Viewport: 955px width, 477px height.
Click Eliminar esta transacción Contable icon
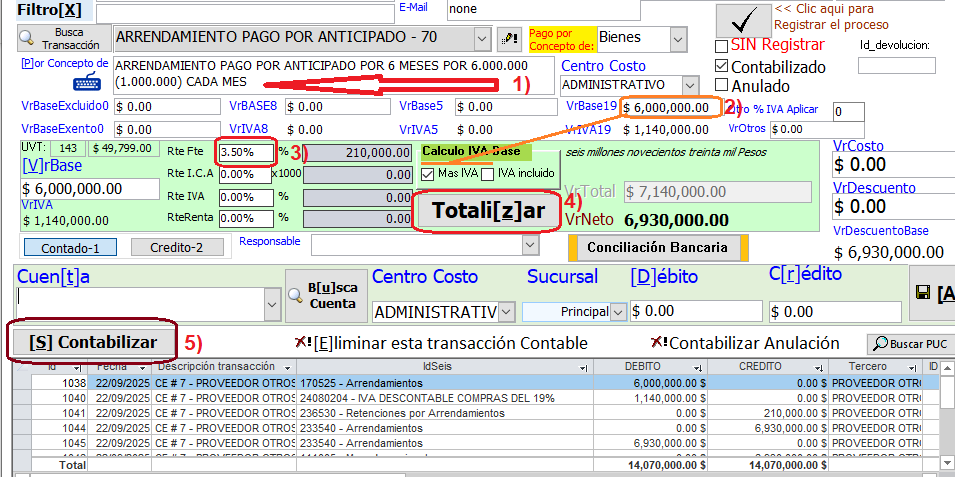(x=303, y=343)
